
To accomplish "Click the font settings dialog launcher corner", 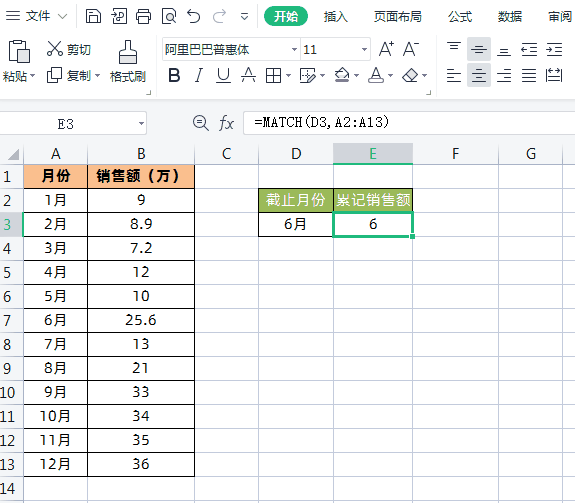I will [x=428, y=93].
